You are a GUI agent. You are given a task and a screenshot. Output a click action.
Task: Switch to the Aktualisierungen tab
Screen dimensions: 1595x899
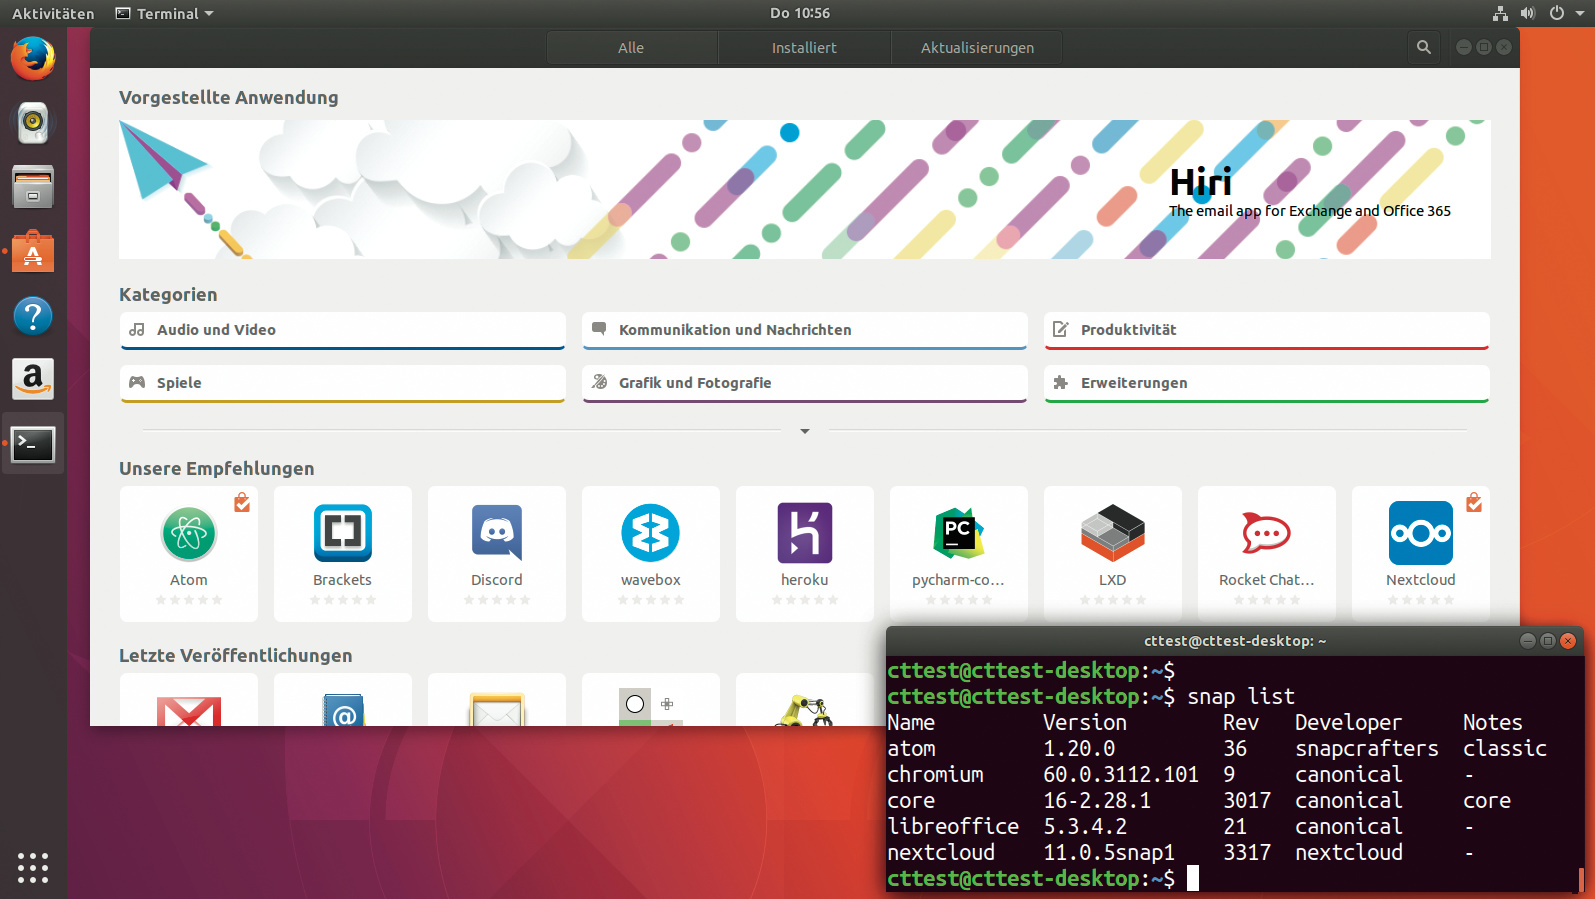[x=977, y=47]
